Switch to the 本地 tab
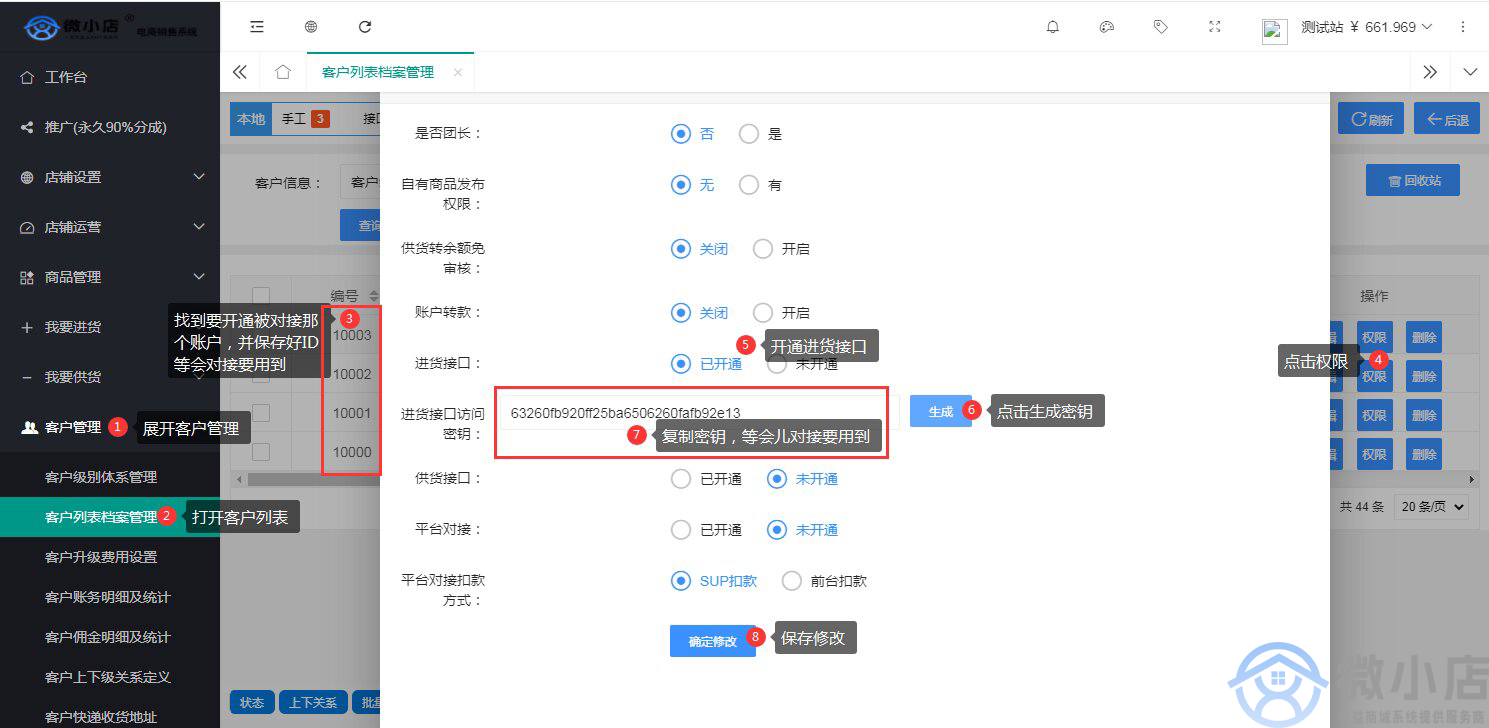Image resolution: width=1489 pixels, height=728 pixels. pos(251,119)
